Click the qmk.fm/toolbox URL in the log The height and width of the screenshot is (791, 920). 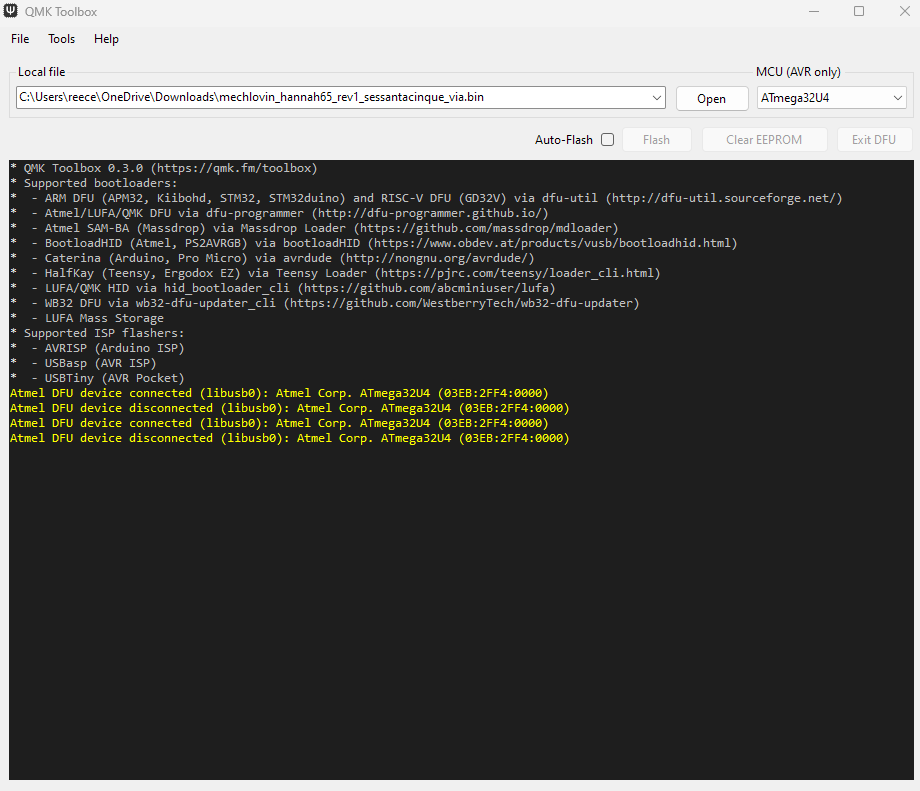pyautogui.click(x=234, y=168)
